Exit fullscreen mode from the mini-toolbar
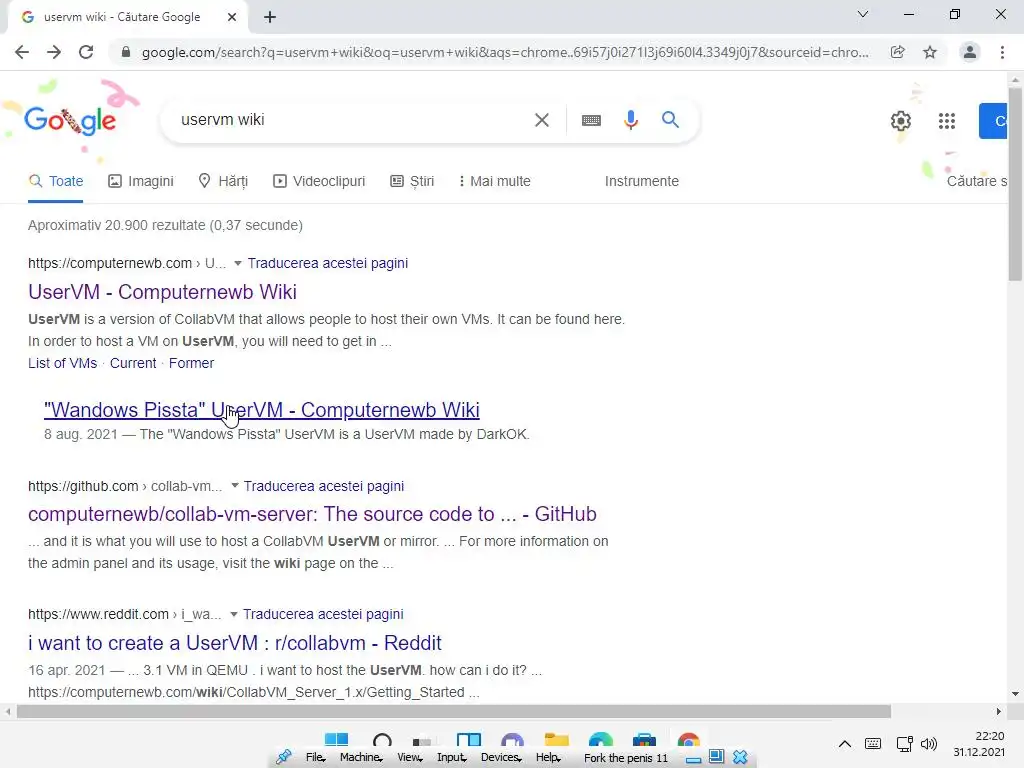Image resolution: width=1024 pixels, height=768 pixels. [x=716, y=757]
